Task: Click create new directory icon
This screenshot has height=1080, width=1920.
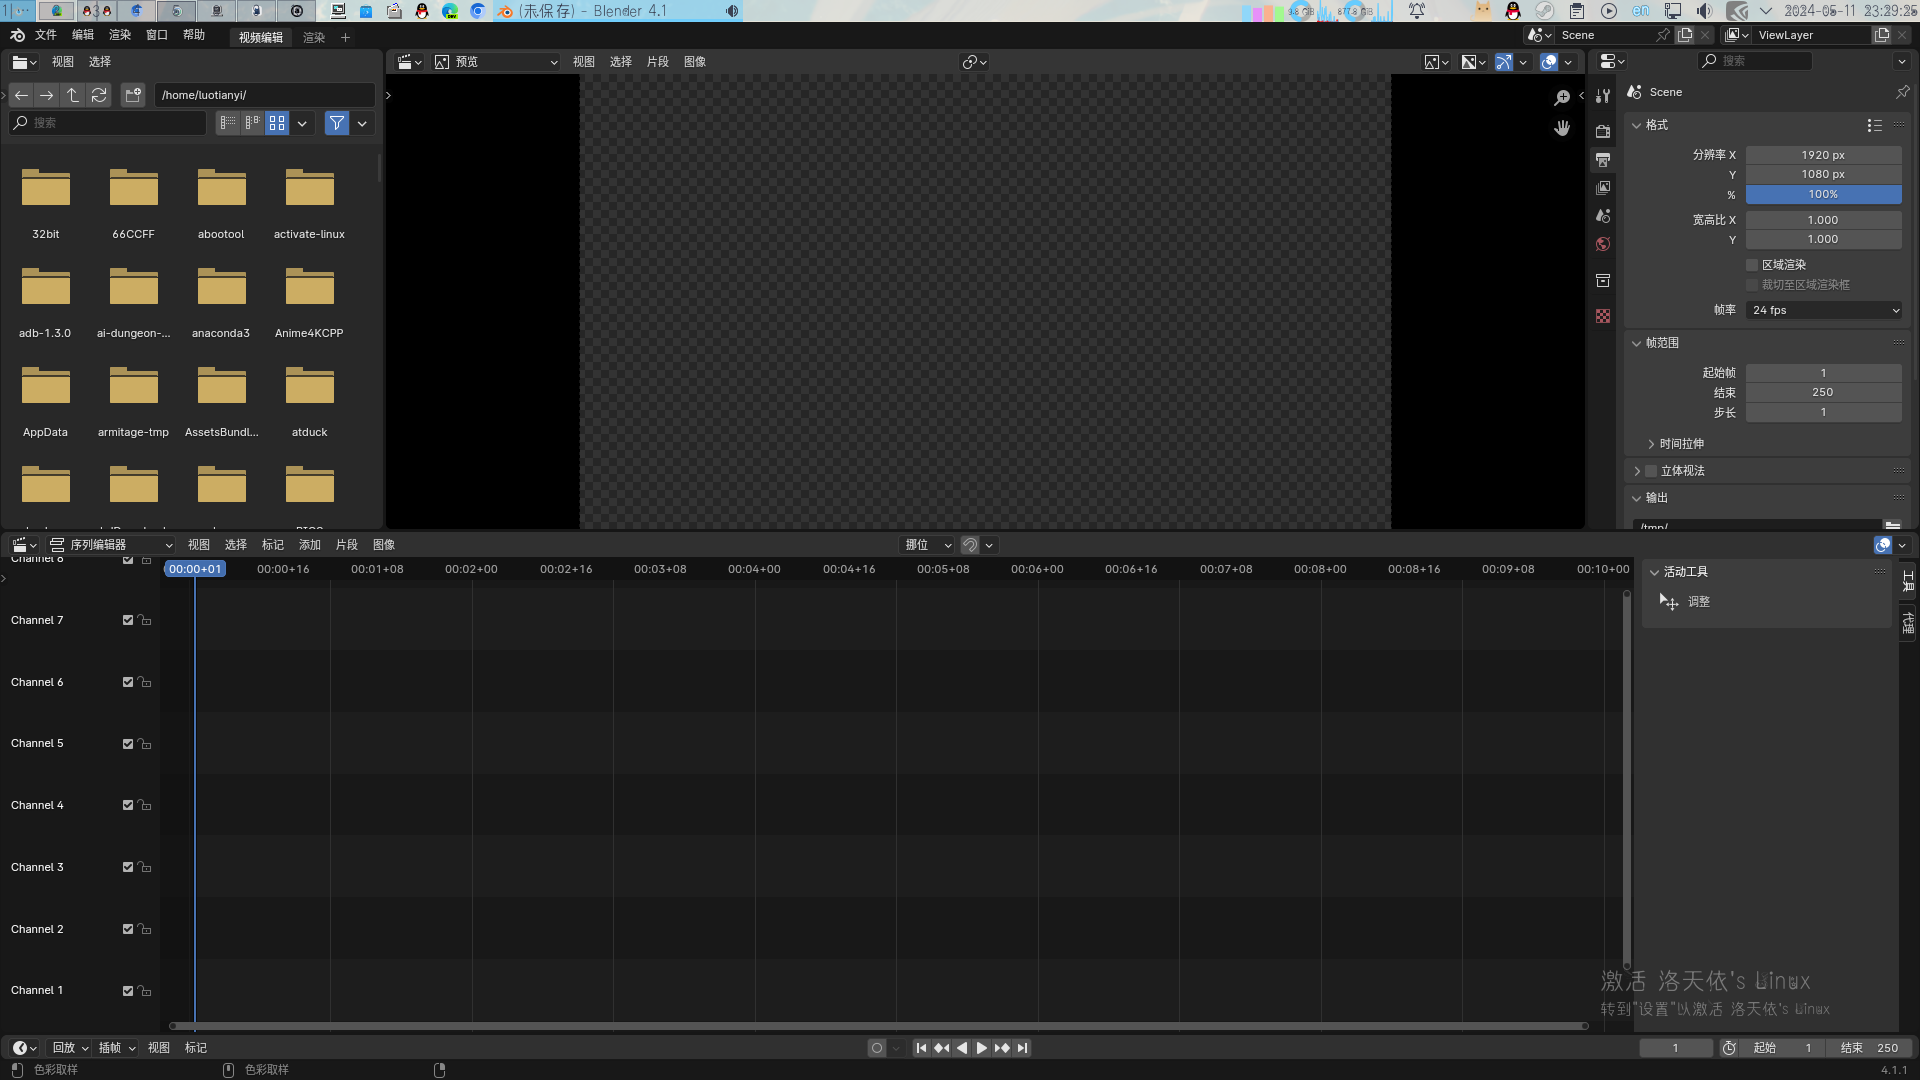Action: (x=133, y=95)
